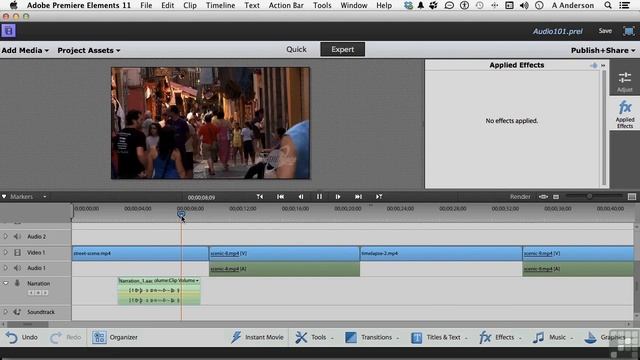Click the Undo button
The height and width of the screenshot is (360, 640).
(22, 337)
